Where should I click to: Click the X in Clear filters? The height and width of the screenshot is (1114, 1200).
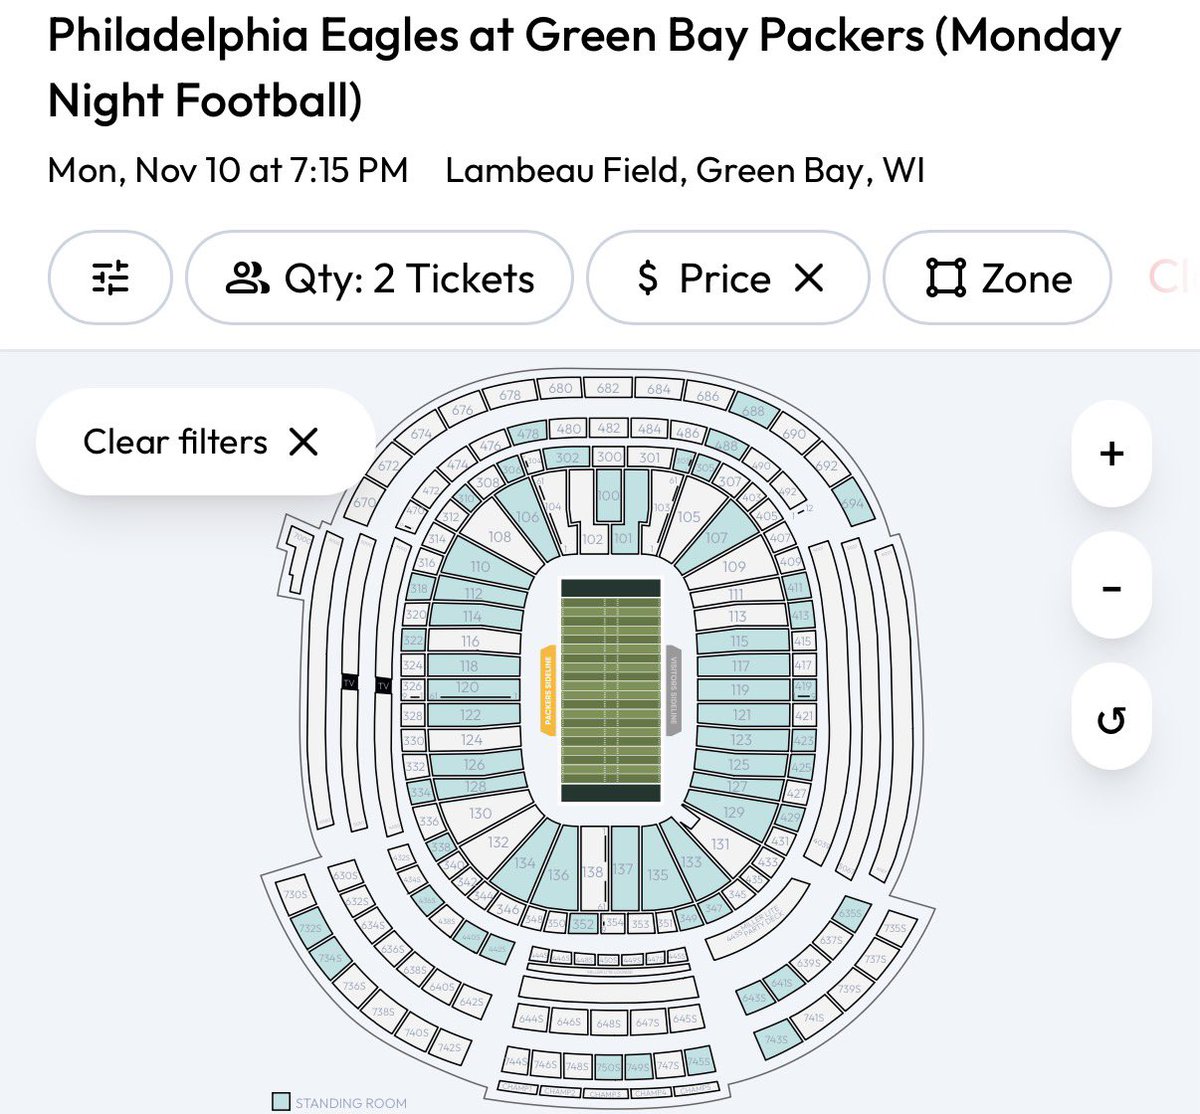[303, 441]
